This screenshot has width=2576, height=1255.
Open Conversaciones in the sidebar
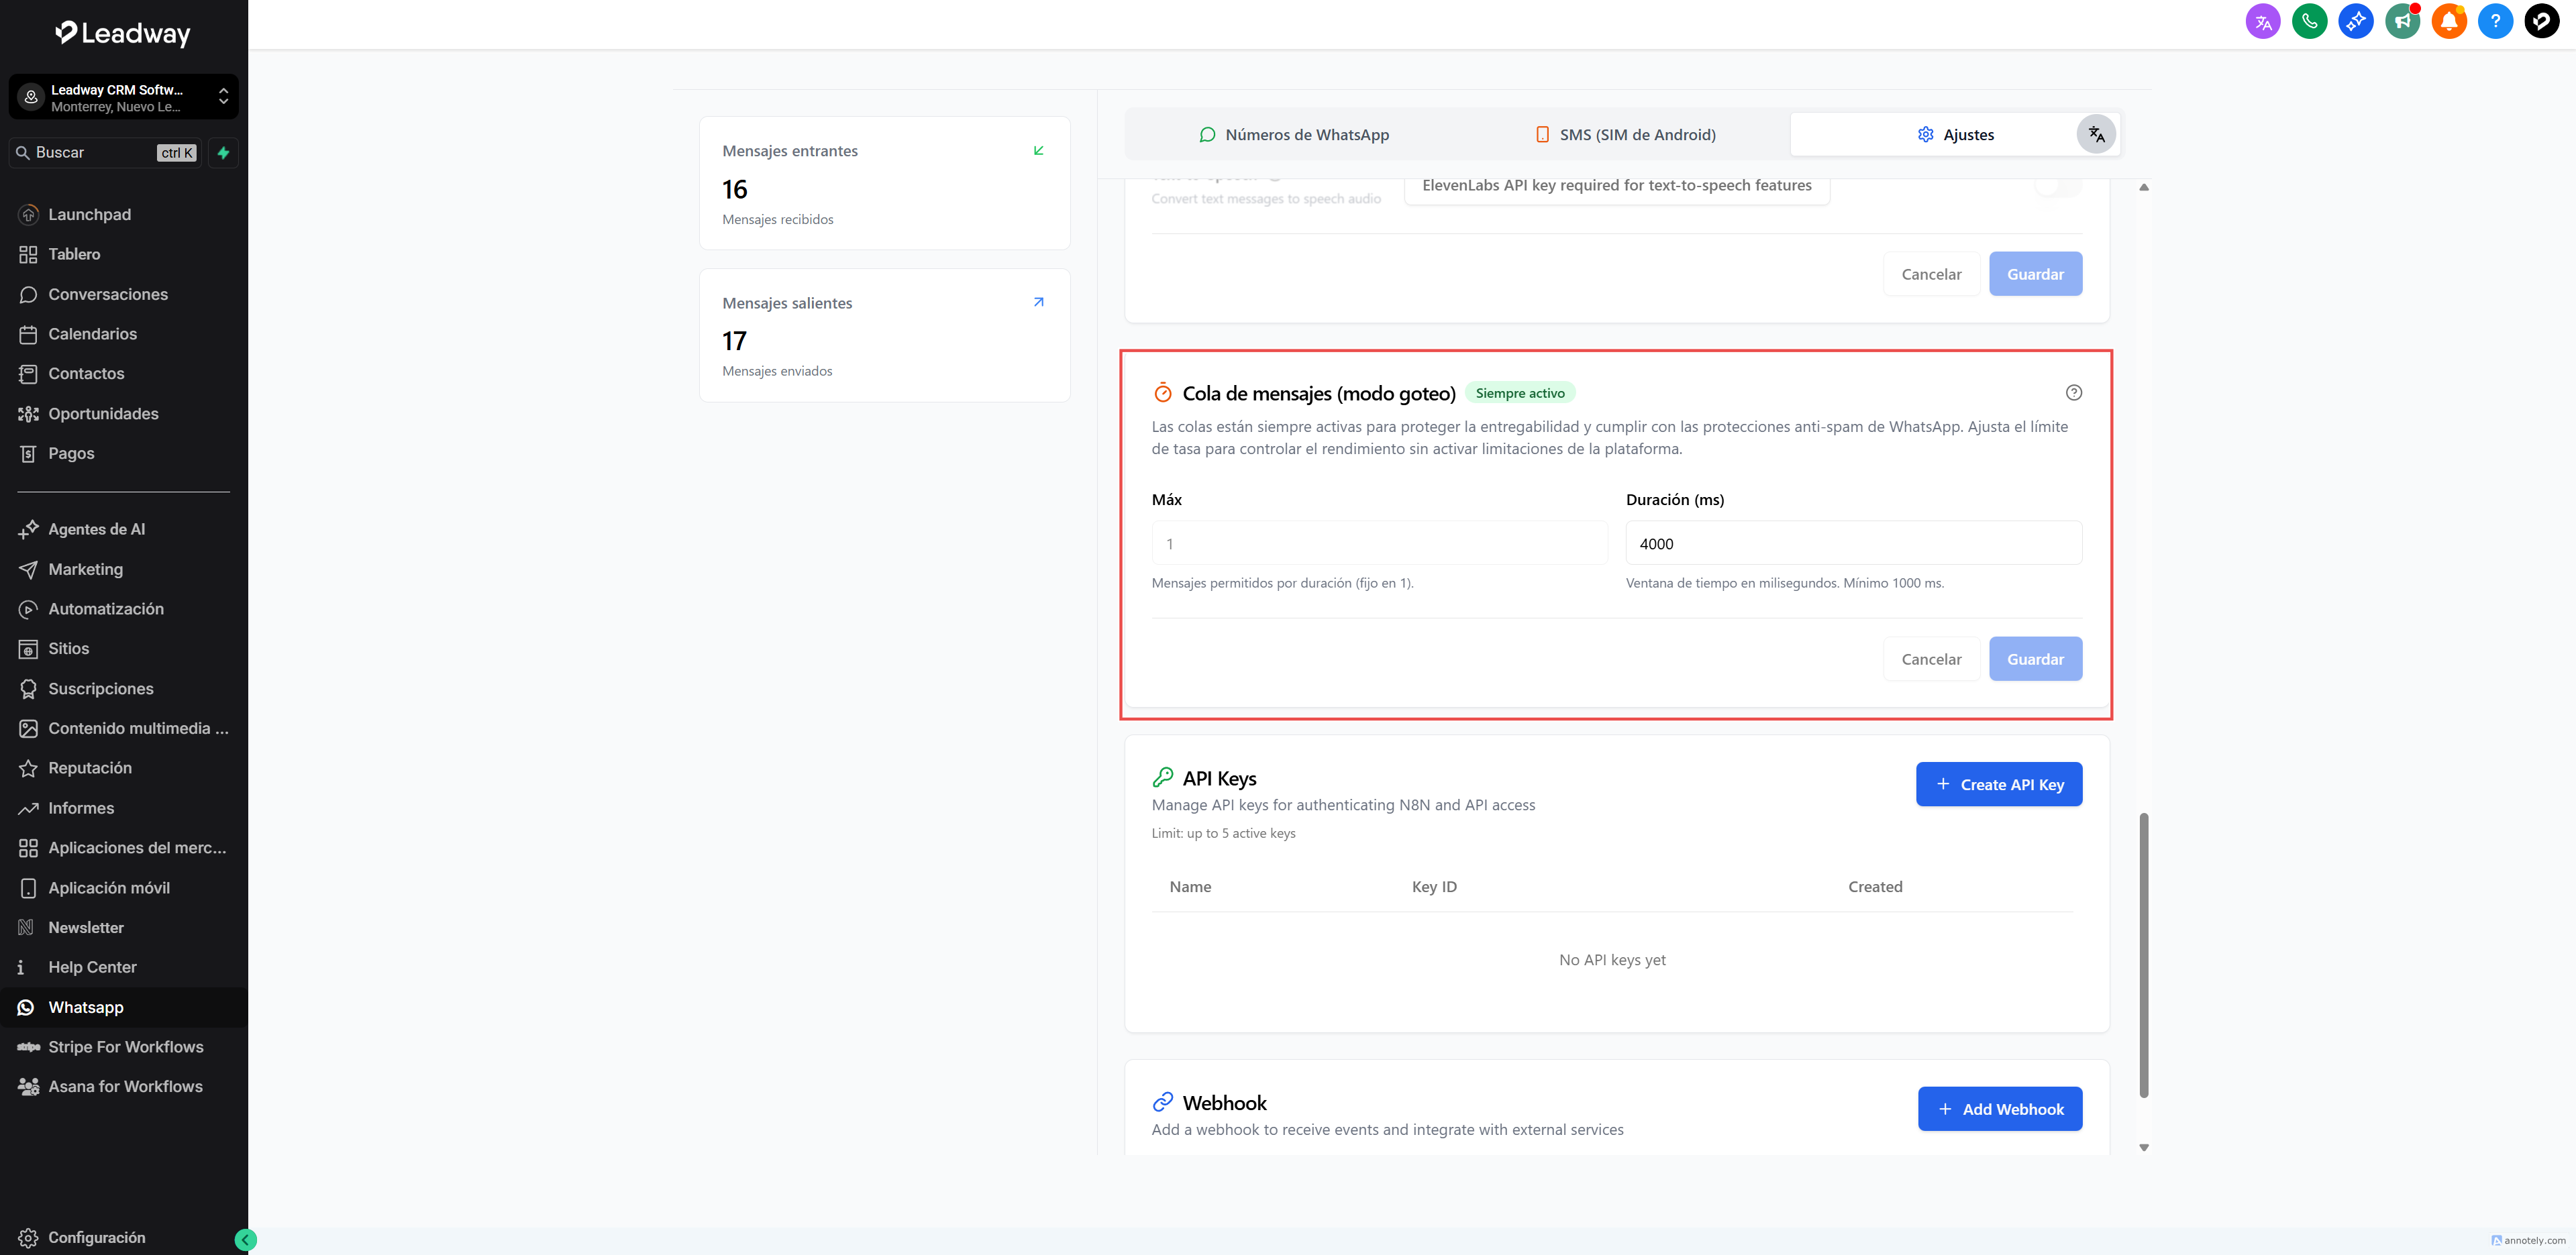[x=108, y=294]
